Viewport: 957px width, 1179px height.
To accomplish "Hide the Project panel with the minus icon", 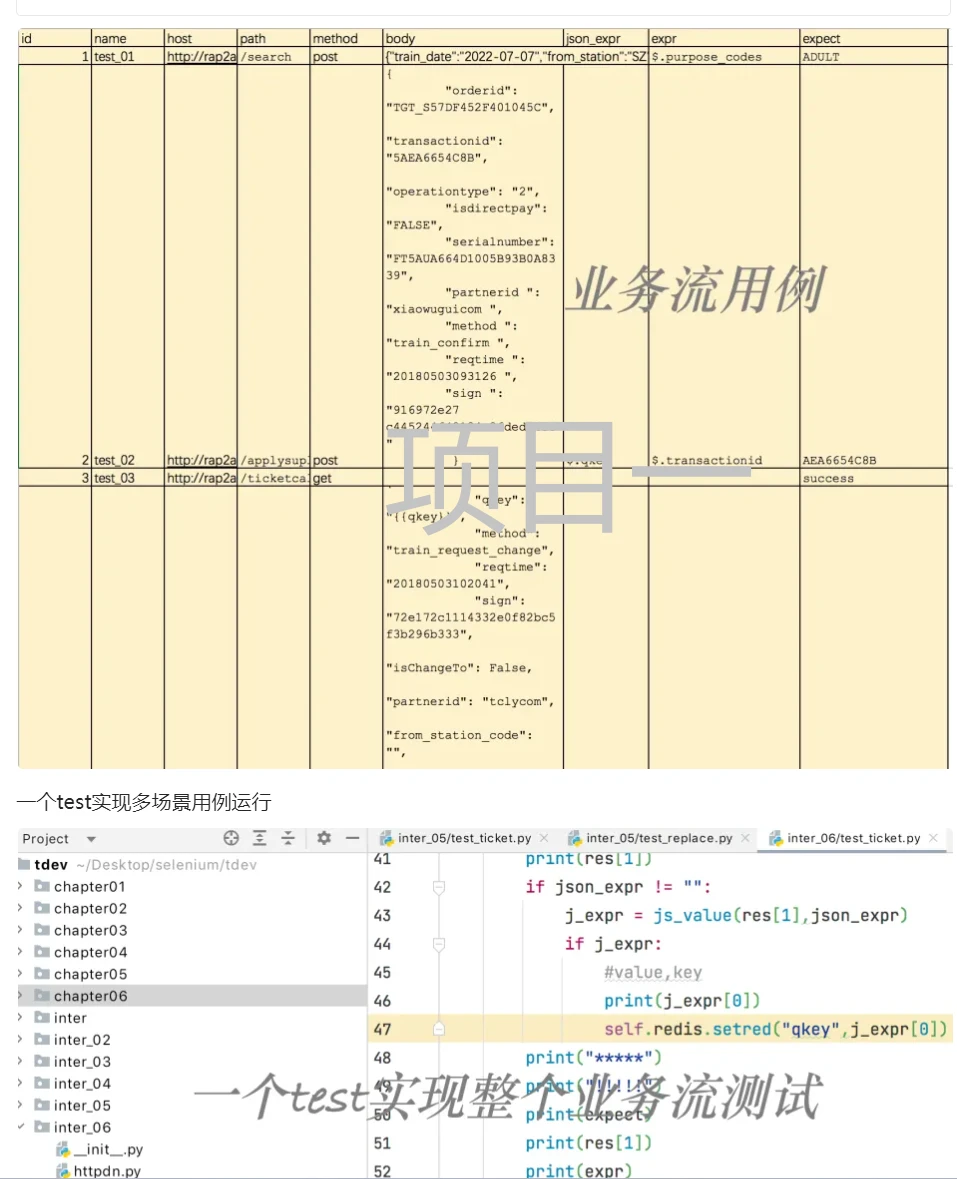I will [x=352, y=838].
